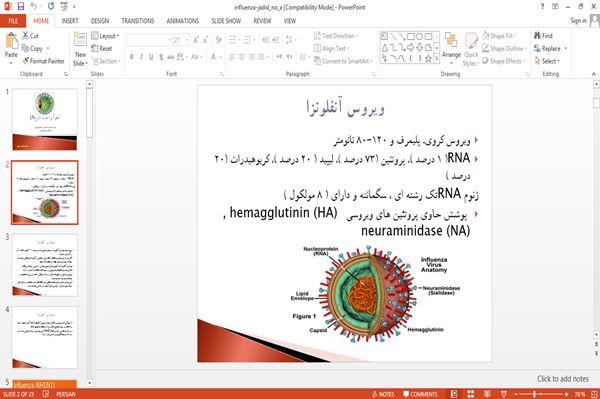The image size is (600, 399).
Task: Activate Format Painter
Action: 44,61
